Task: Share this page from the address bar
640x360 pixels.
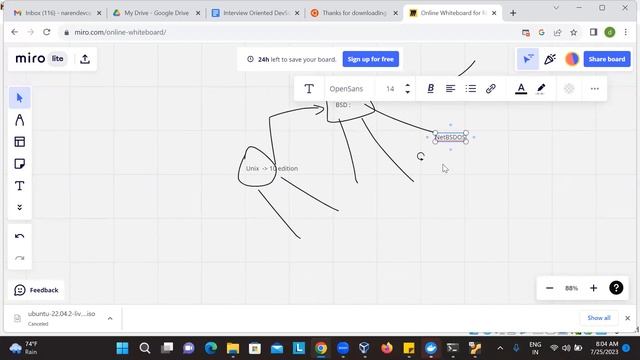Action: (x=558, y=32)
